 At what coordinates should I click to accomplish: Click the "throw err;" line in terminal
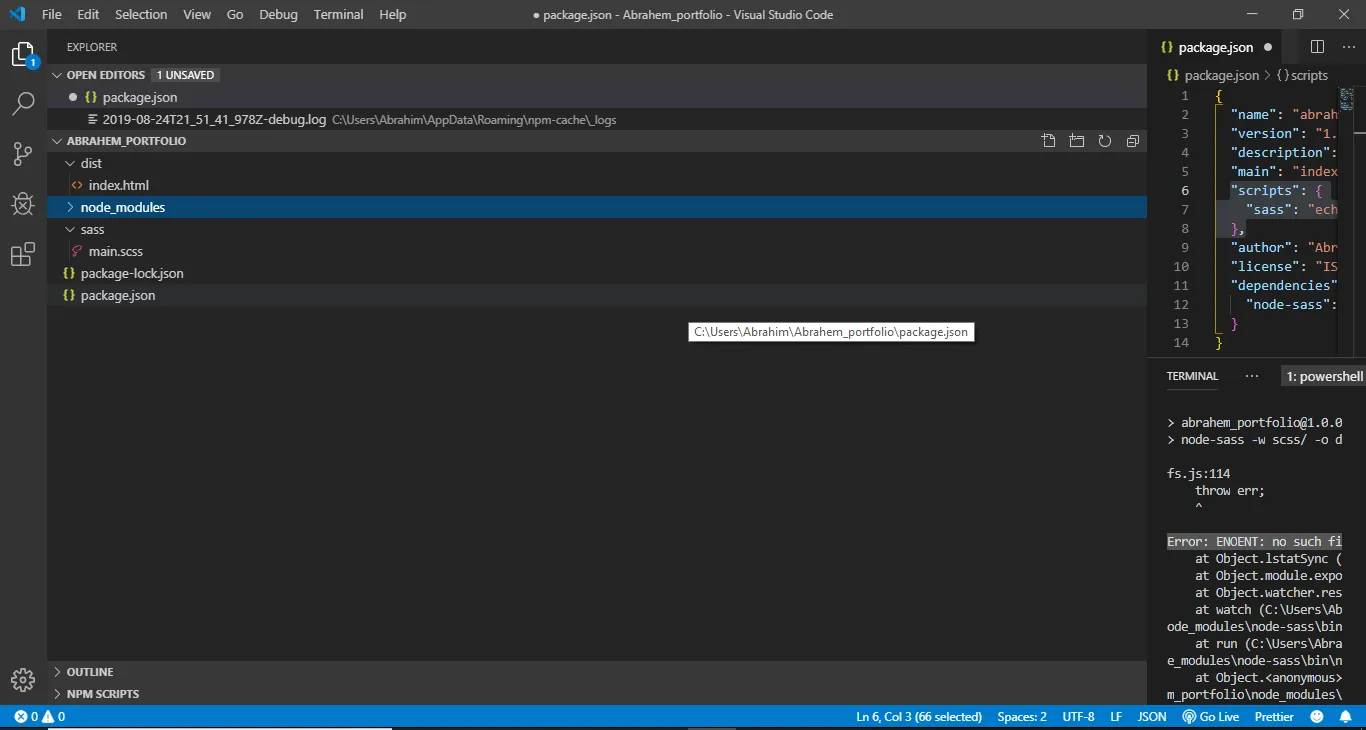[1230, 490]
